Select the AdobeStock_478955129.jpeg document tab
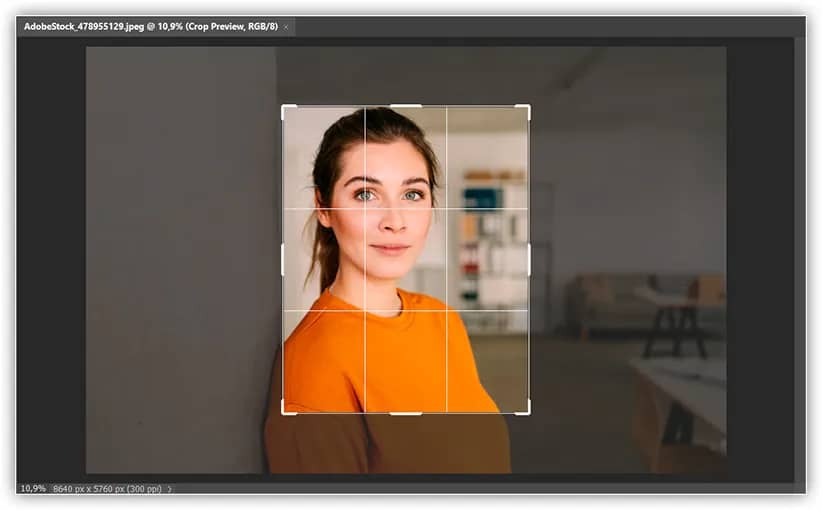 (x=150, y=27)
